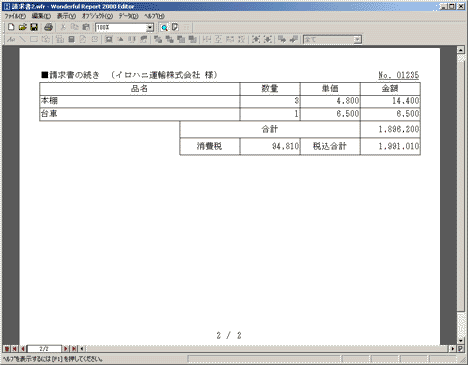The image size is (468, 365).
Task: Print the report using the printer icon
Action: click(x=49, y=27)
